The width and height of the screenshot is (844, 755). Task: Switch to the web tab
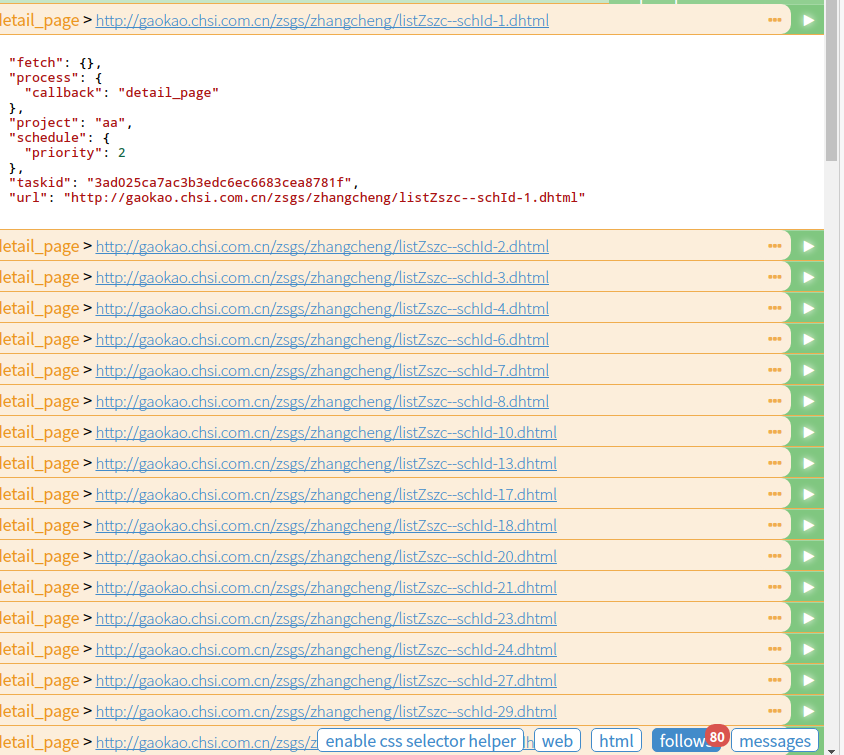(557, 741)
